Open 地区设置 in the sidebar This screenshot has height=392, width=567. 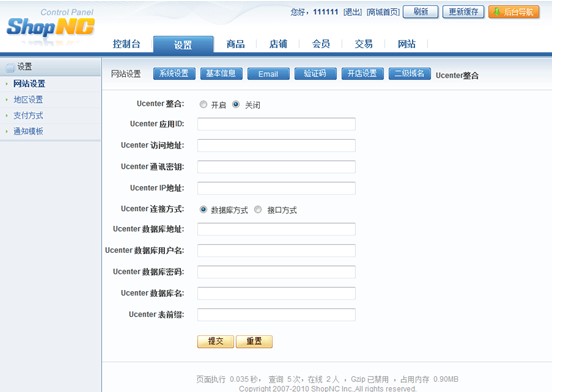(x=28, y=99)
